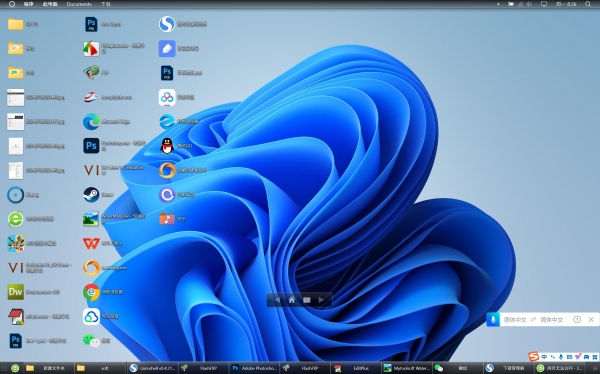Select the WaterMark.exe shortcut icon

(91, 219)
